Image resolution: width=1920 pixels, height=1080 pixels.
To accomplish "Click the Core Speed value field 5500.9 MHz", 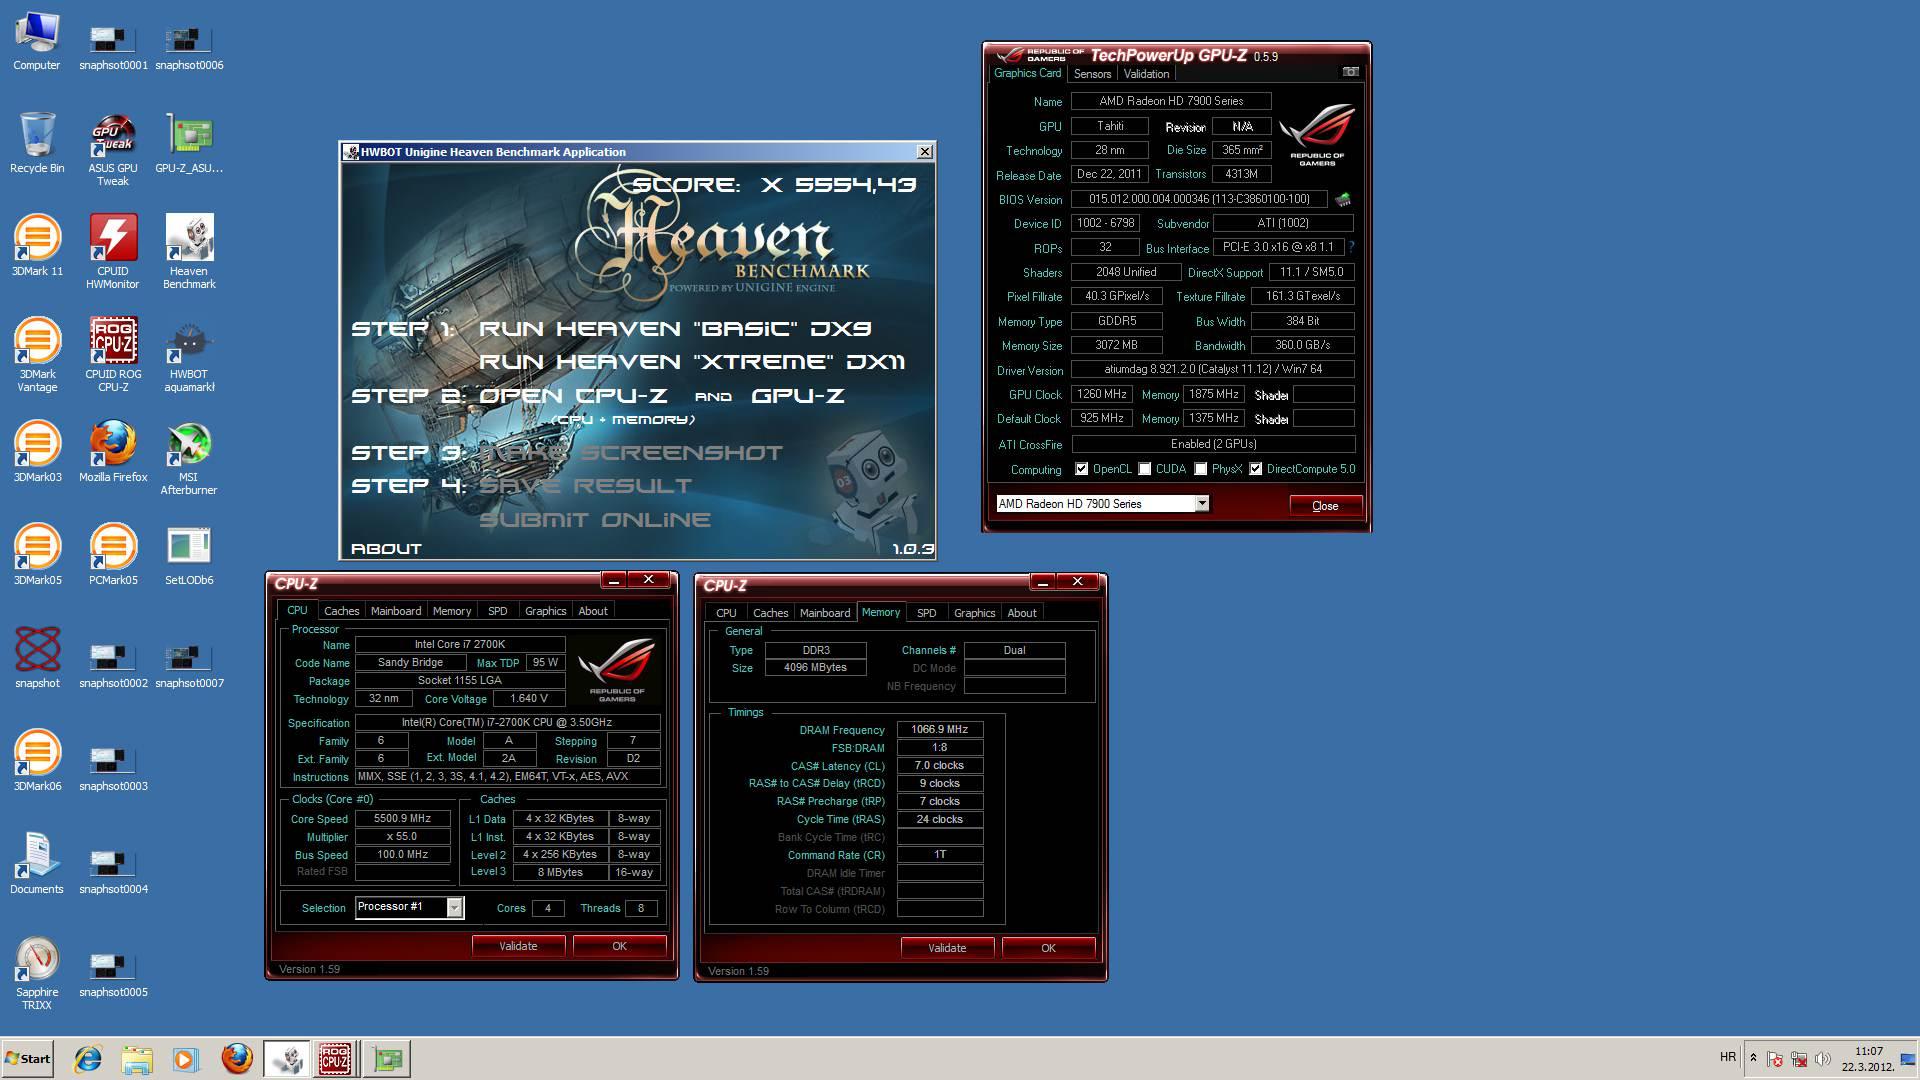I will click(x=402, y=818).
